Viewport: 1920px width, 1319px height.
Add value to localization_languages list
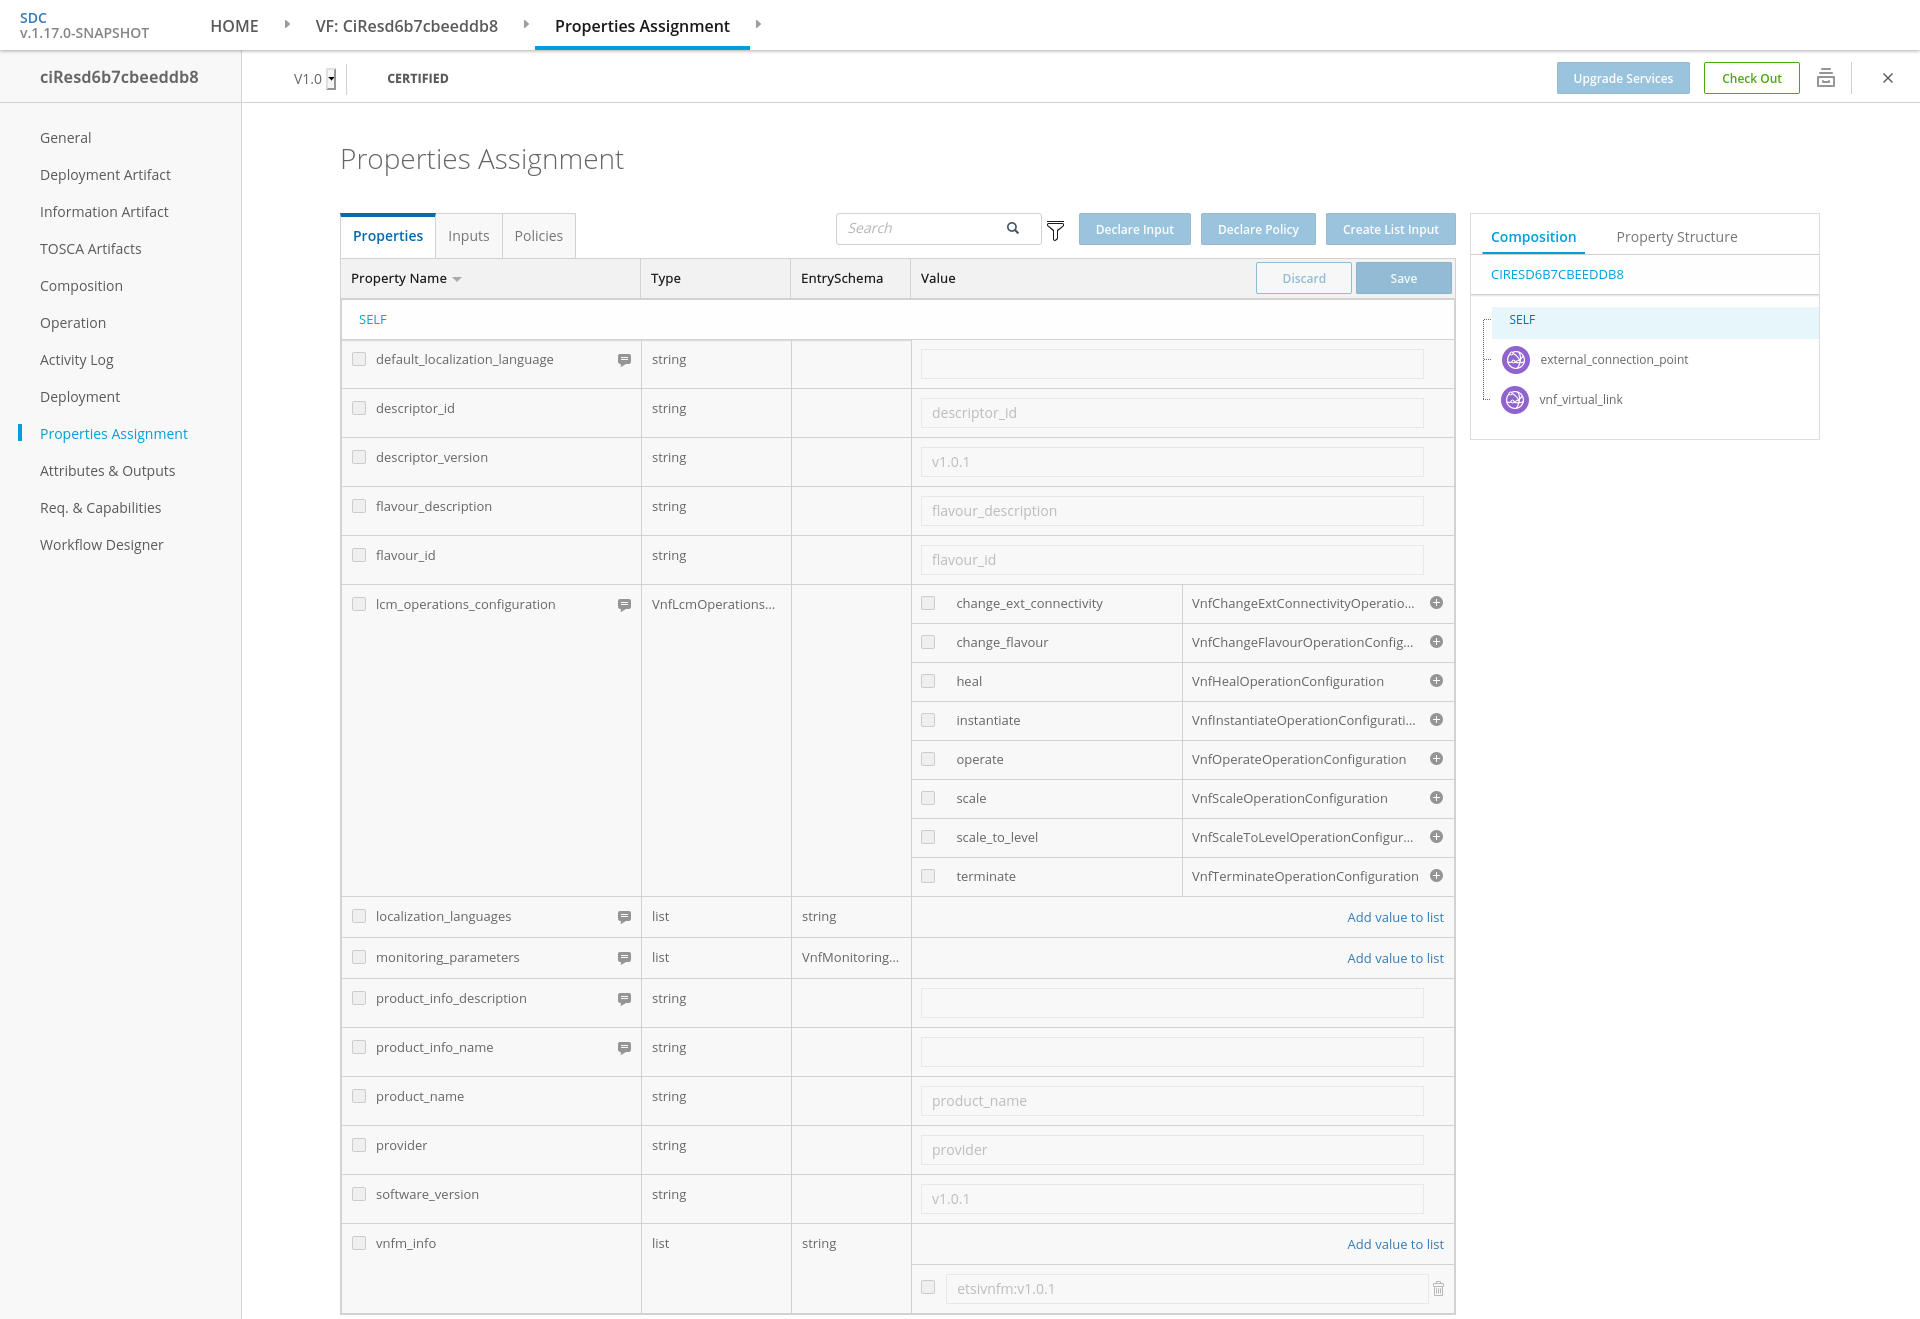pyautogui.click(x=1395, y=917)
